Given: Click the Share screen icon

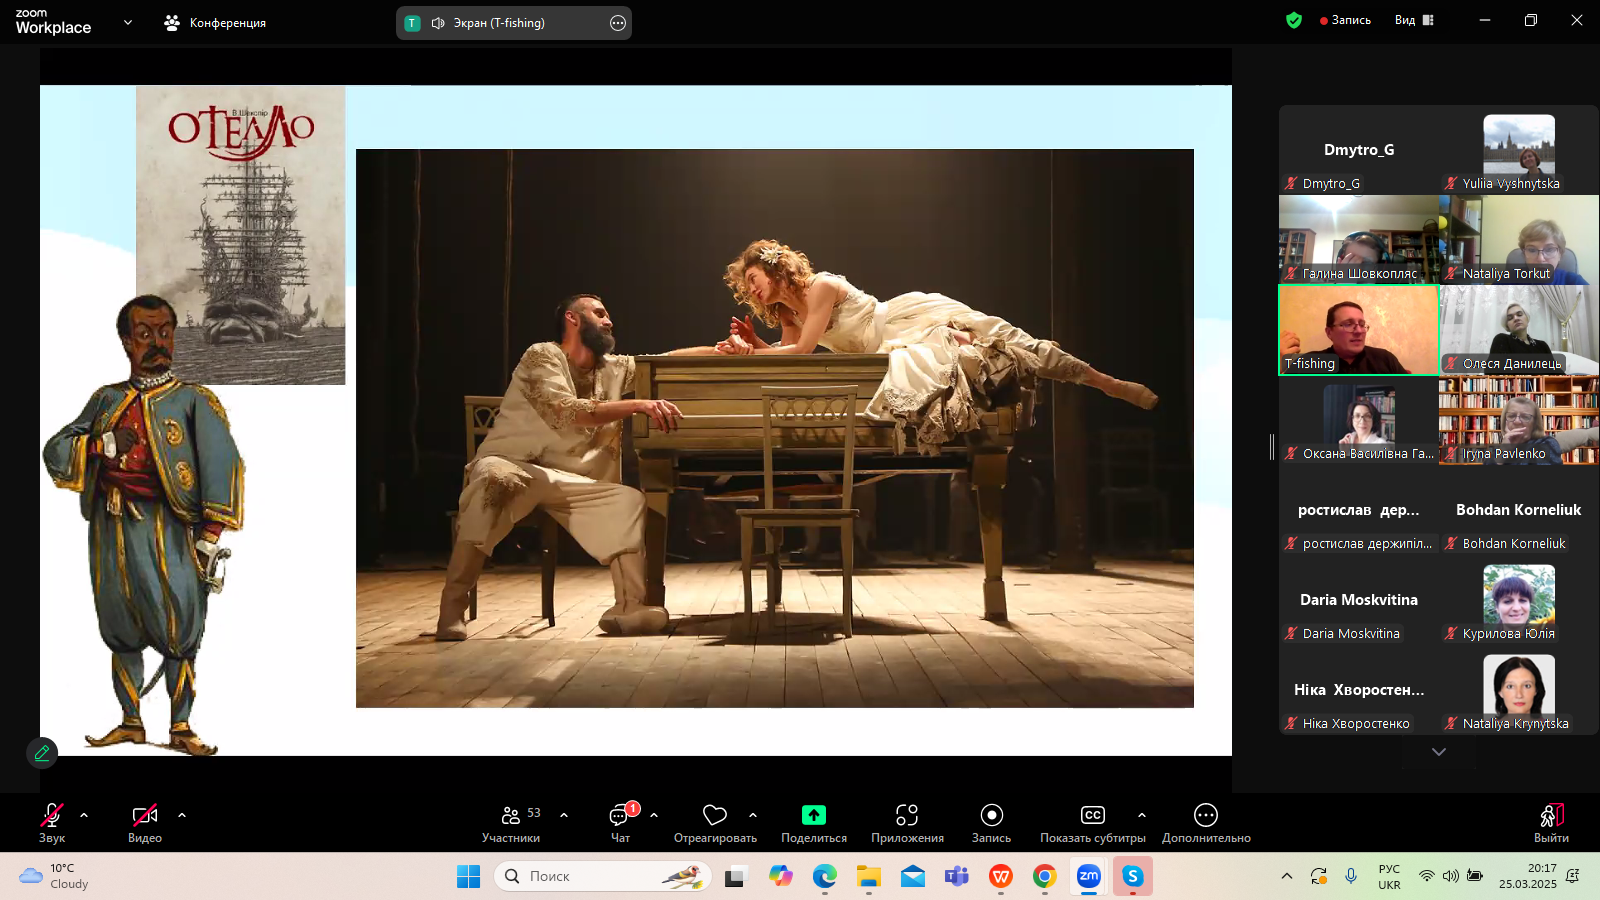Looking at the screenshot, I should [x=813, y=822].
